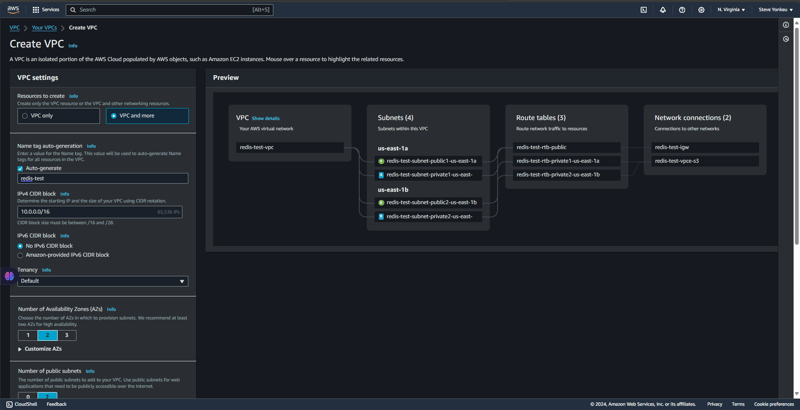The width and height of the screenshot is (800, 410).
Task: Set number of Availability Zones to 2
Action: [x=47, y=336]
